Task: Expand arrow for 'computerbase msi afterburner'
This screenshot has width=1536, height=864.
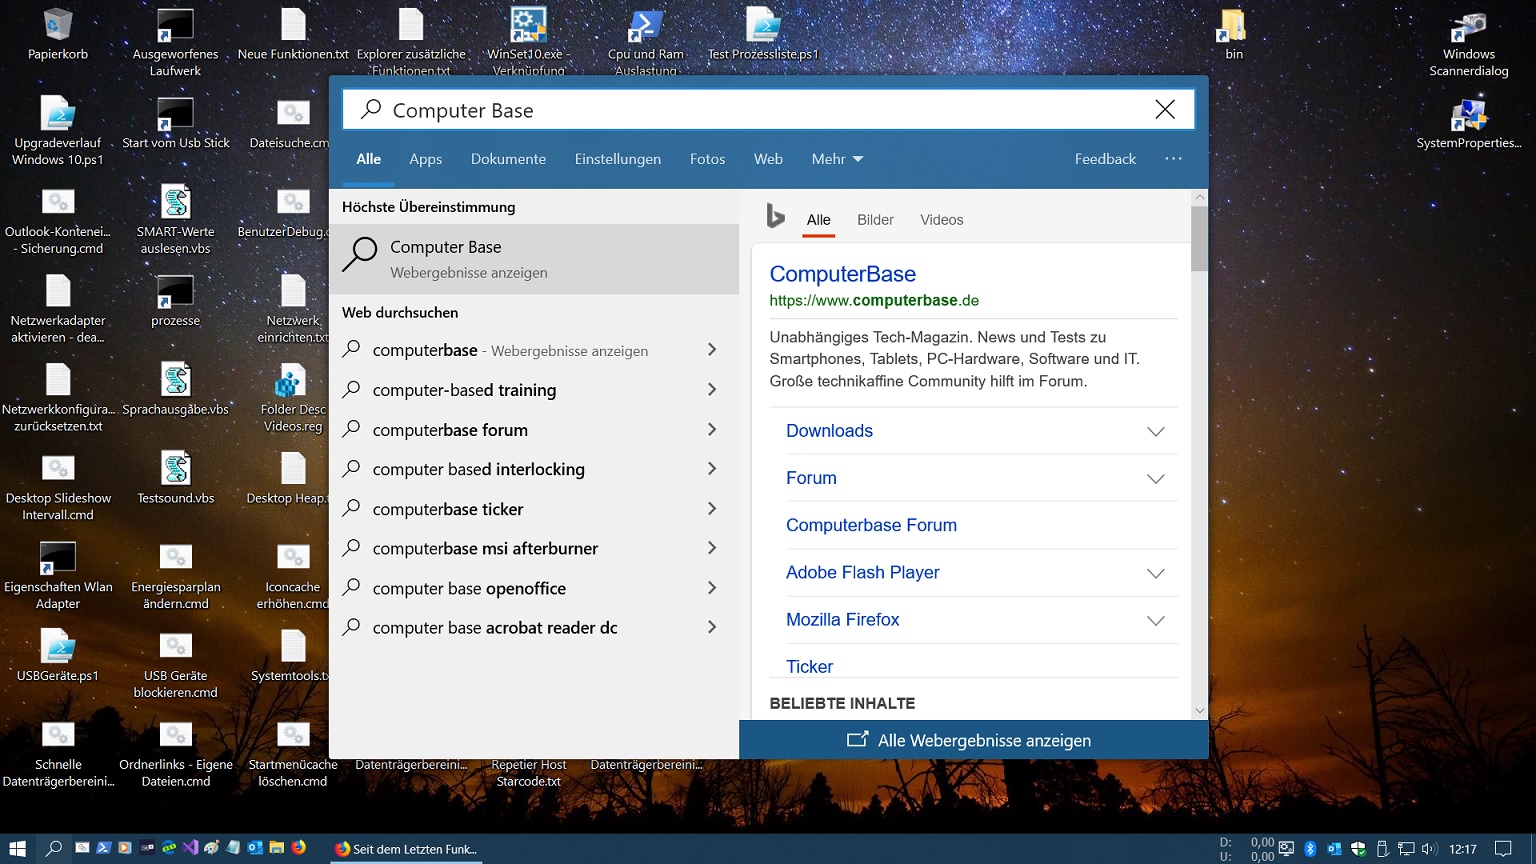Action: point(712,548)
